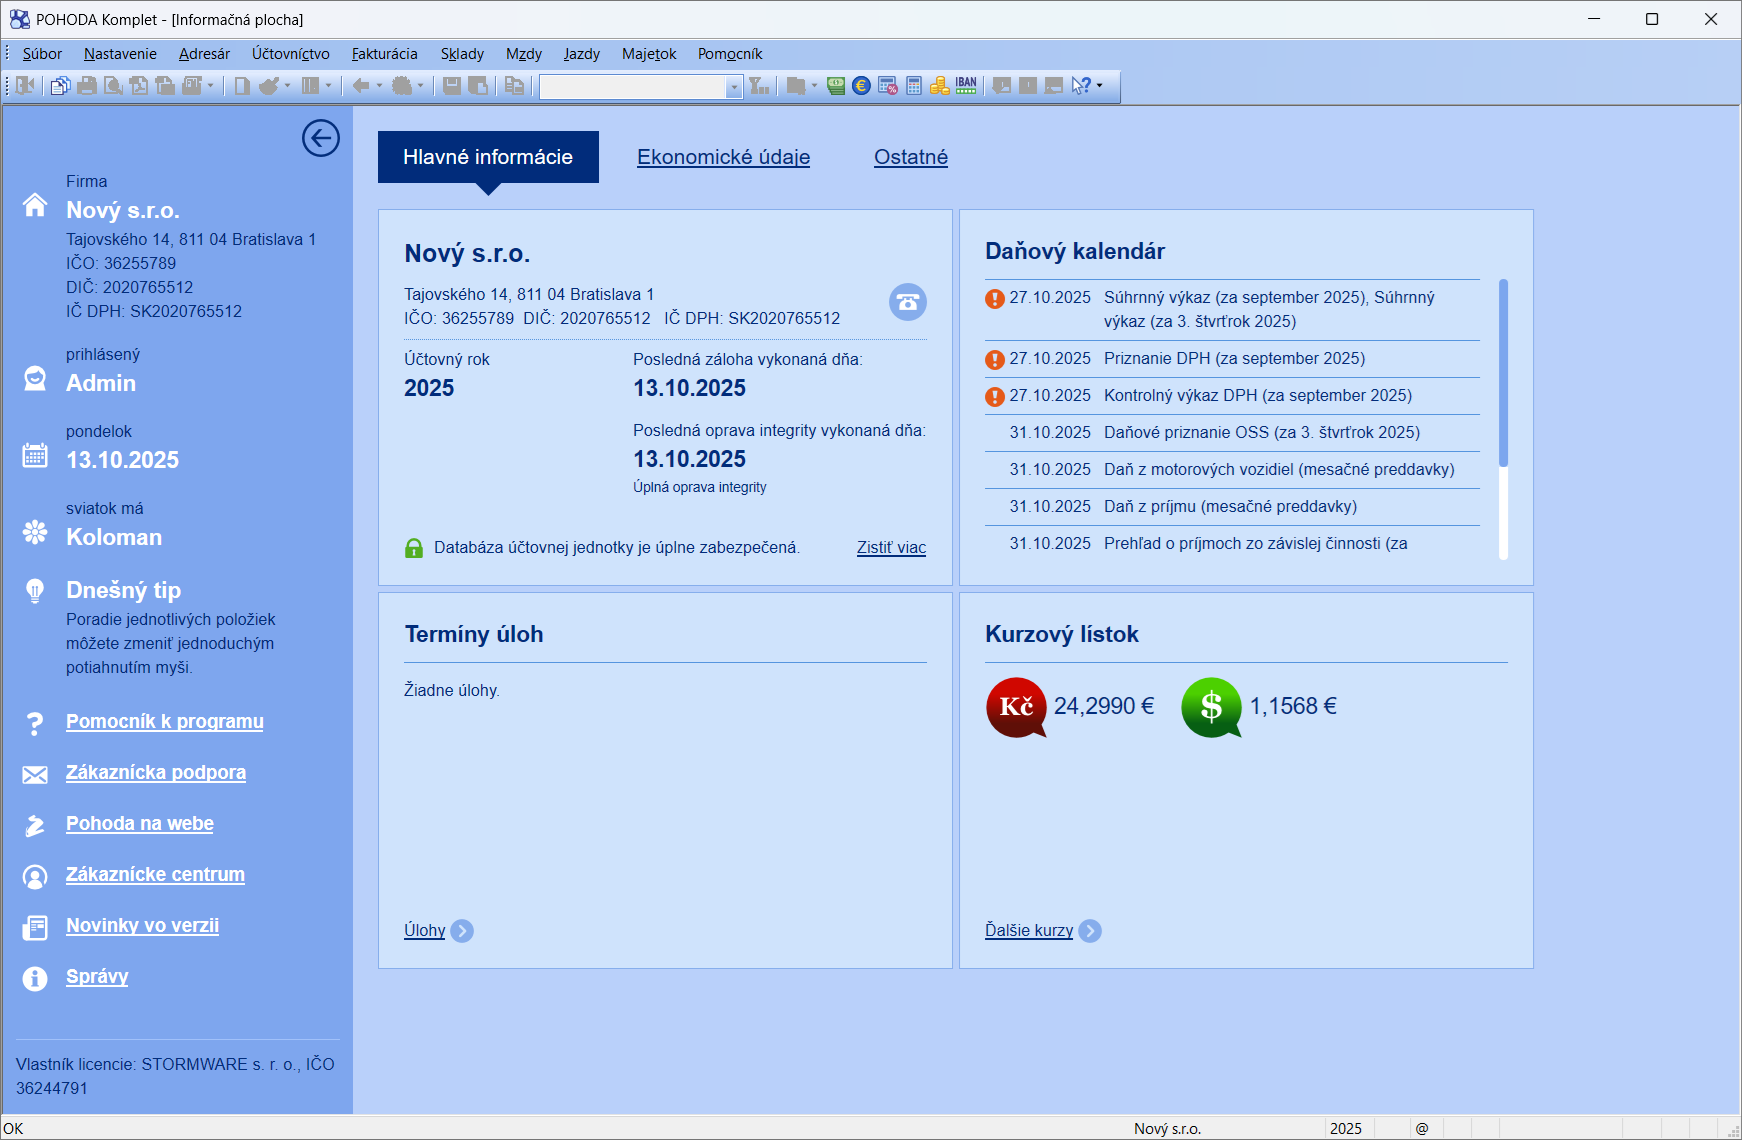Screen dimensions: 1742x1140
Task: Click the green banknote toolbar icon
Action: click(x=836, y=86)
